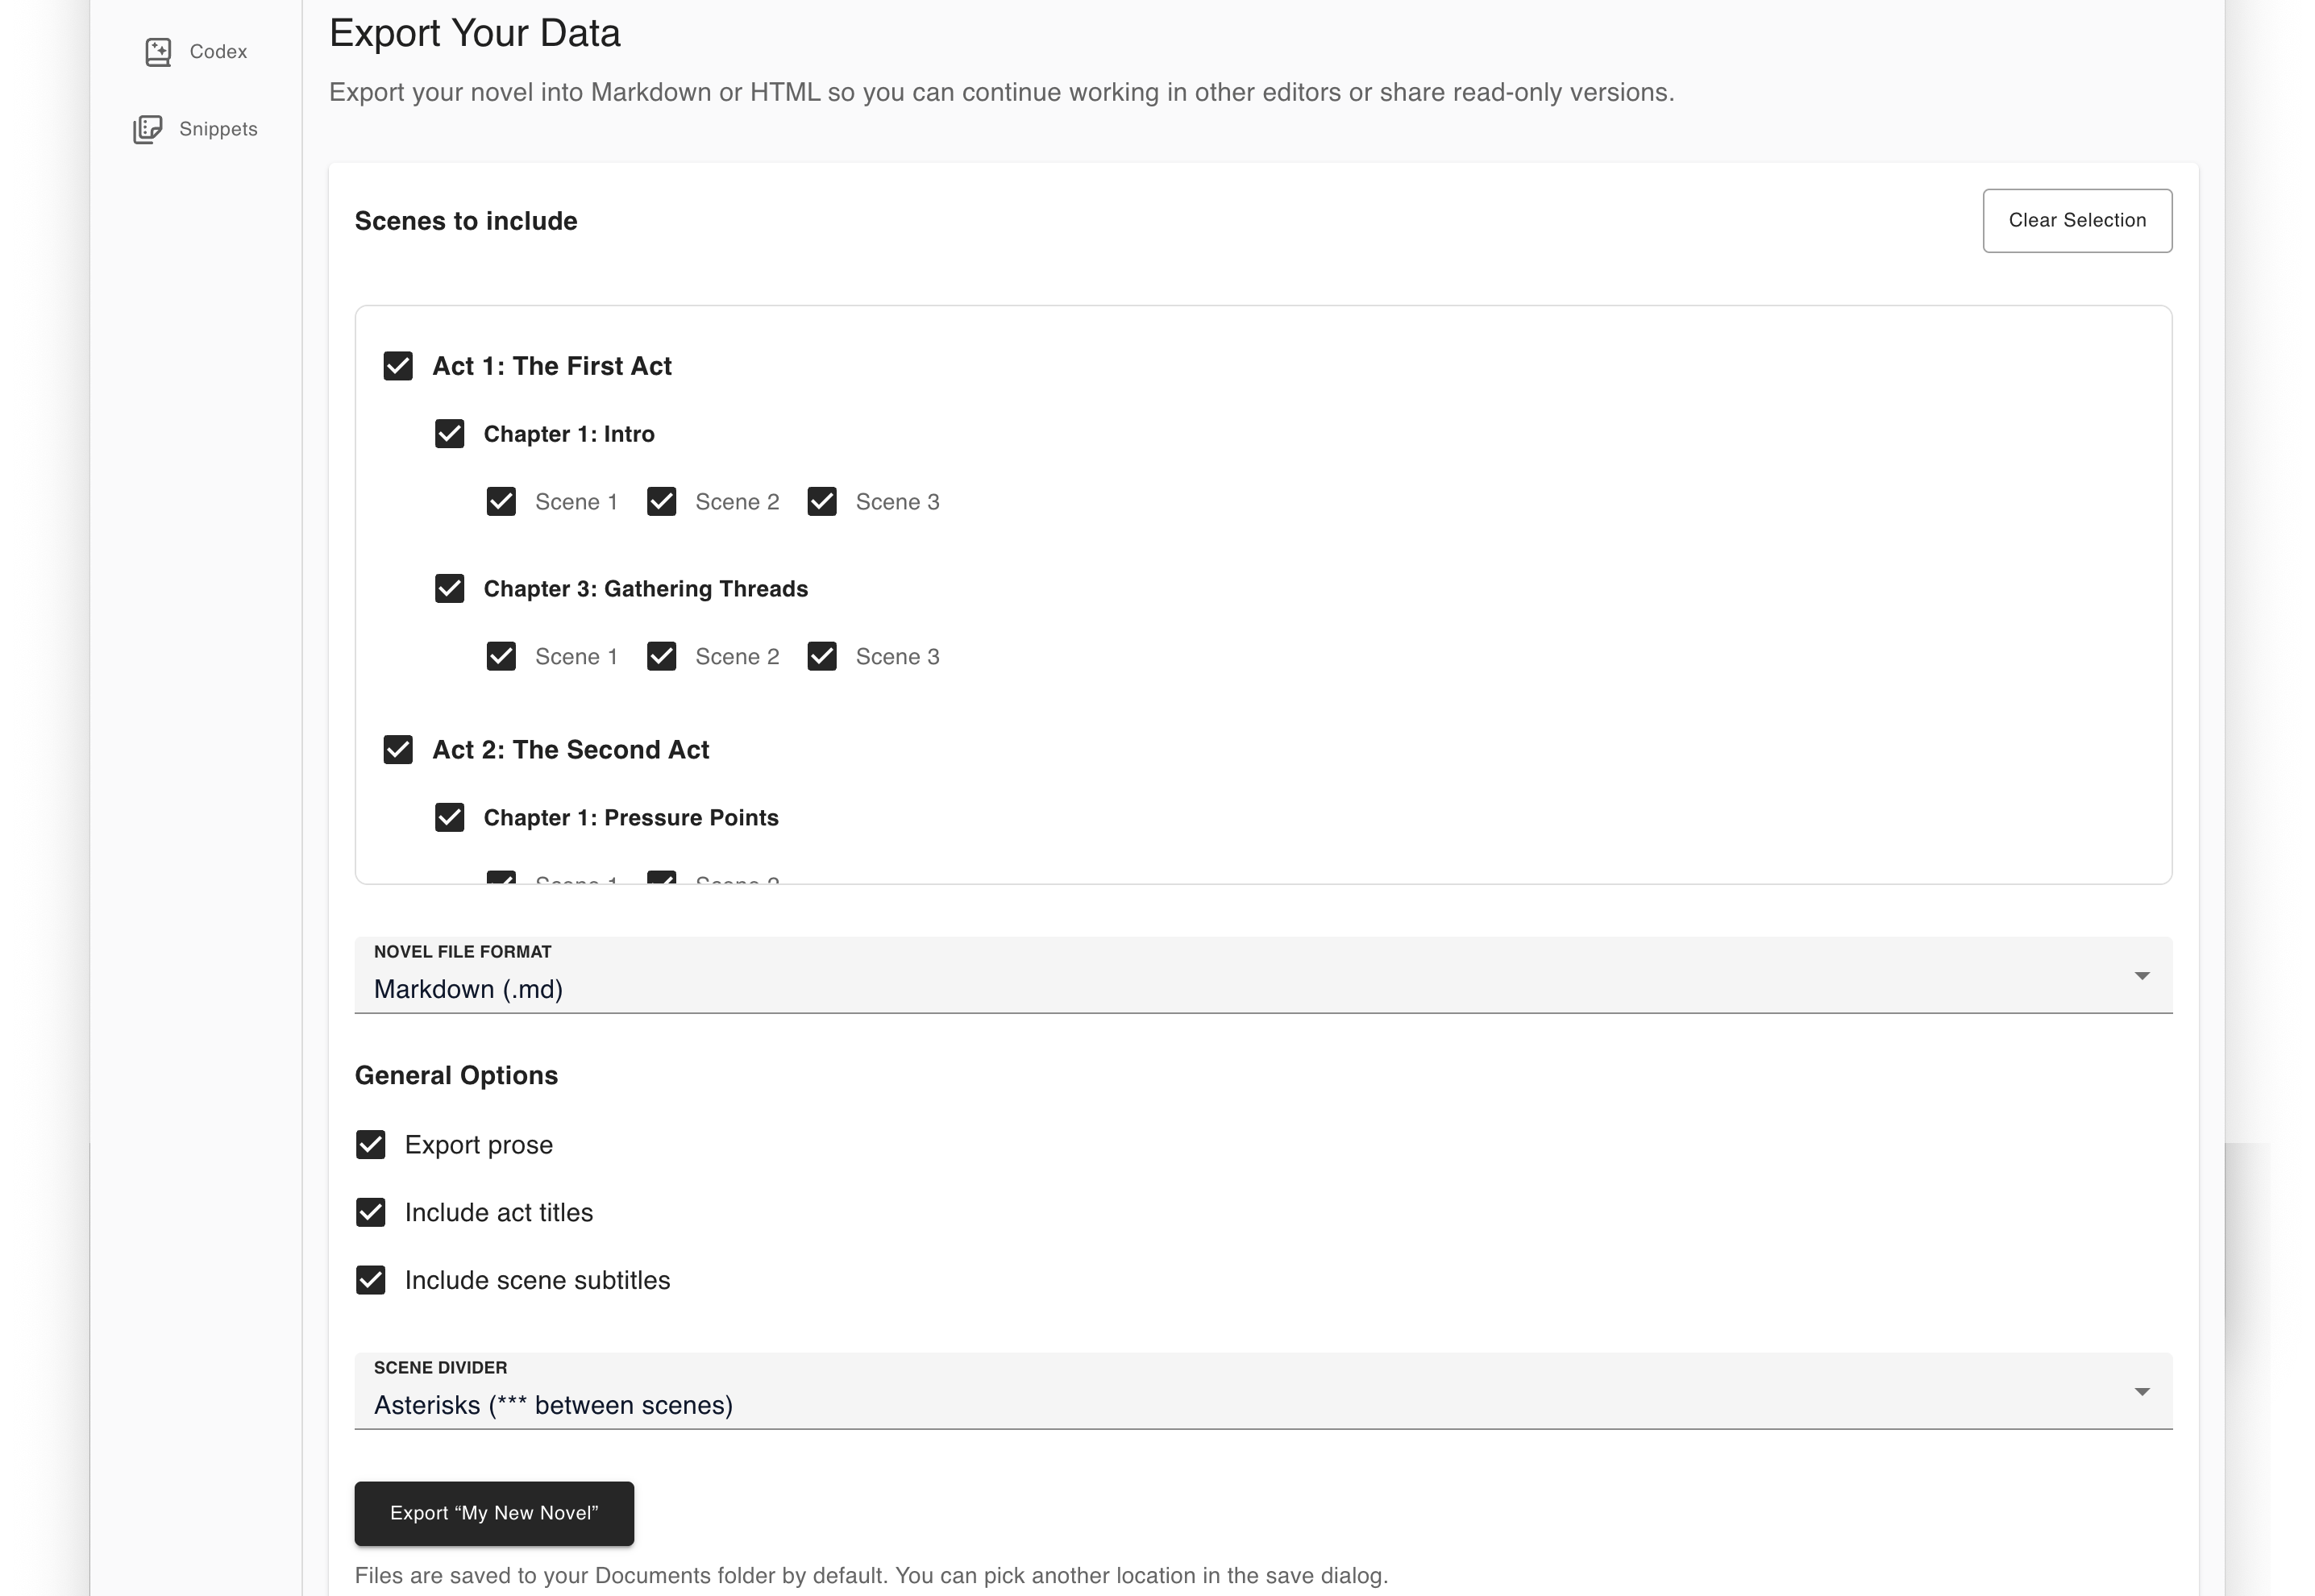Open the Codex panel
Image resolution: width=2315 pixels, height=1596 pixels.
point(196,51)
